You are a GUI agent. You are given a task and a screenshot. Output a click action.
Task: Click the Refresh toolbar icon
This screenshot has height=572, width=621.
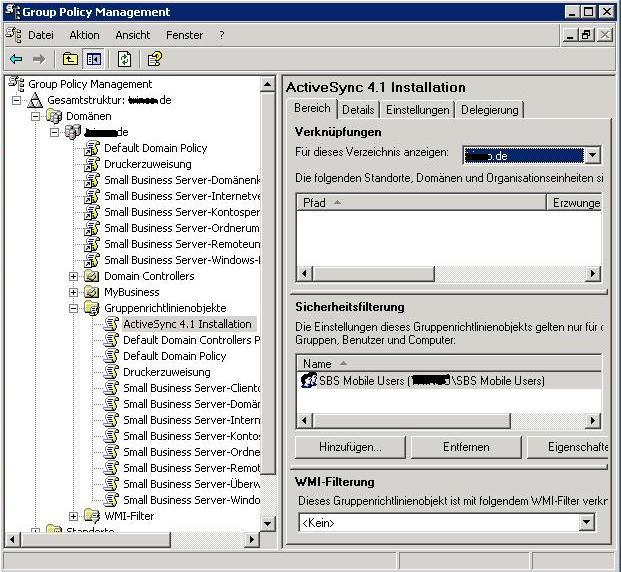tap(124, 59)
